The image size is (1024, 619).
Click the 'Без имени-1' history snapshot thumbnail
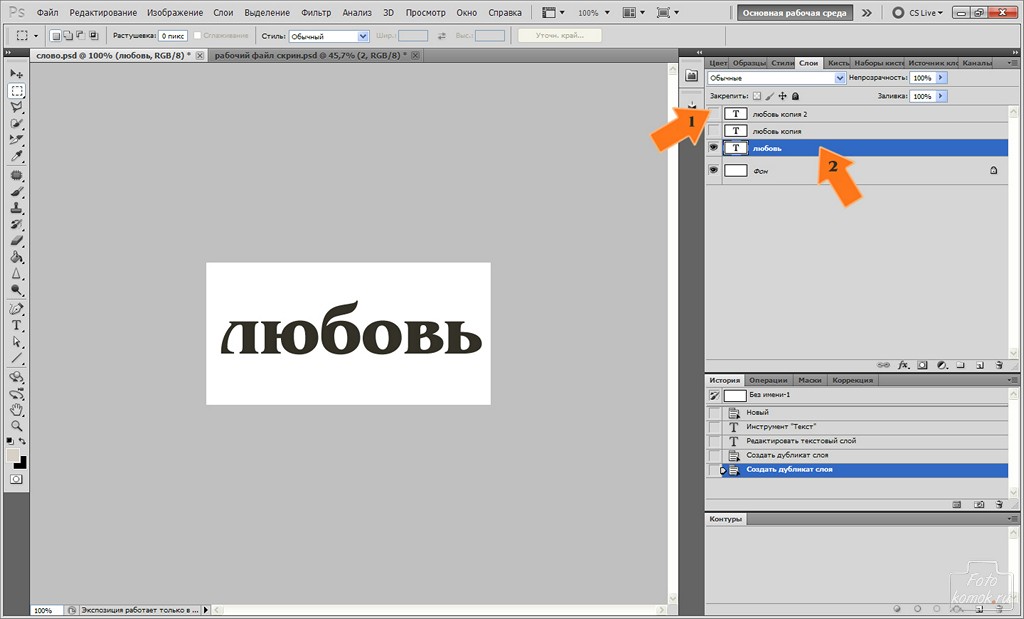click(735, 396)
